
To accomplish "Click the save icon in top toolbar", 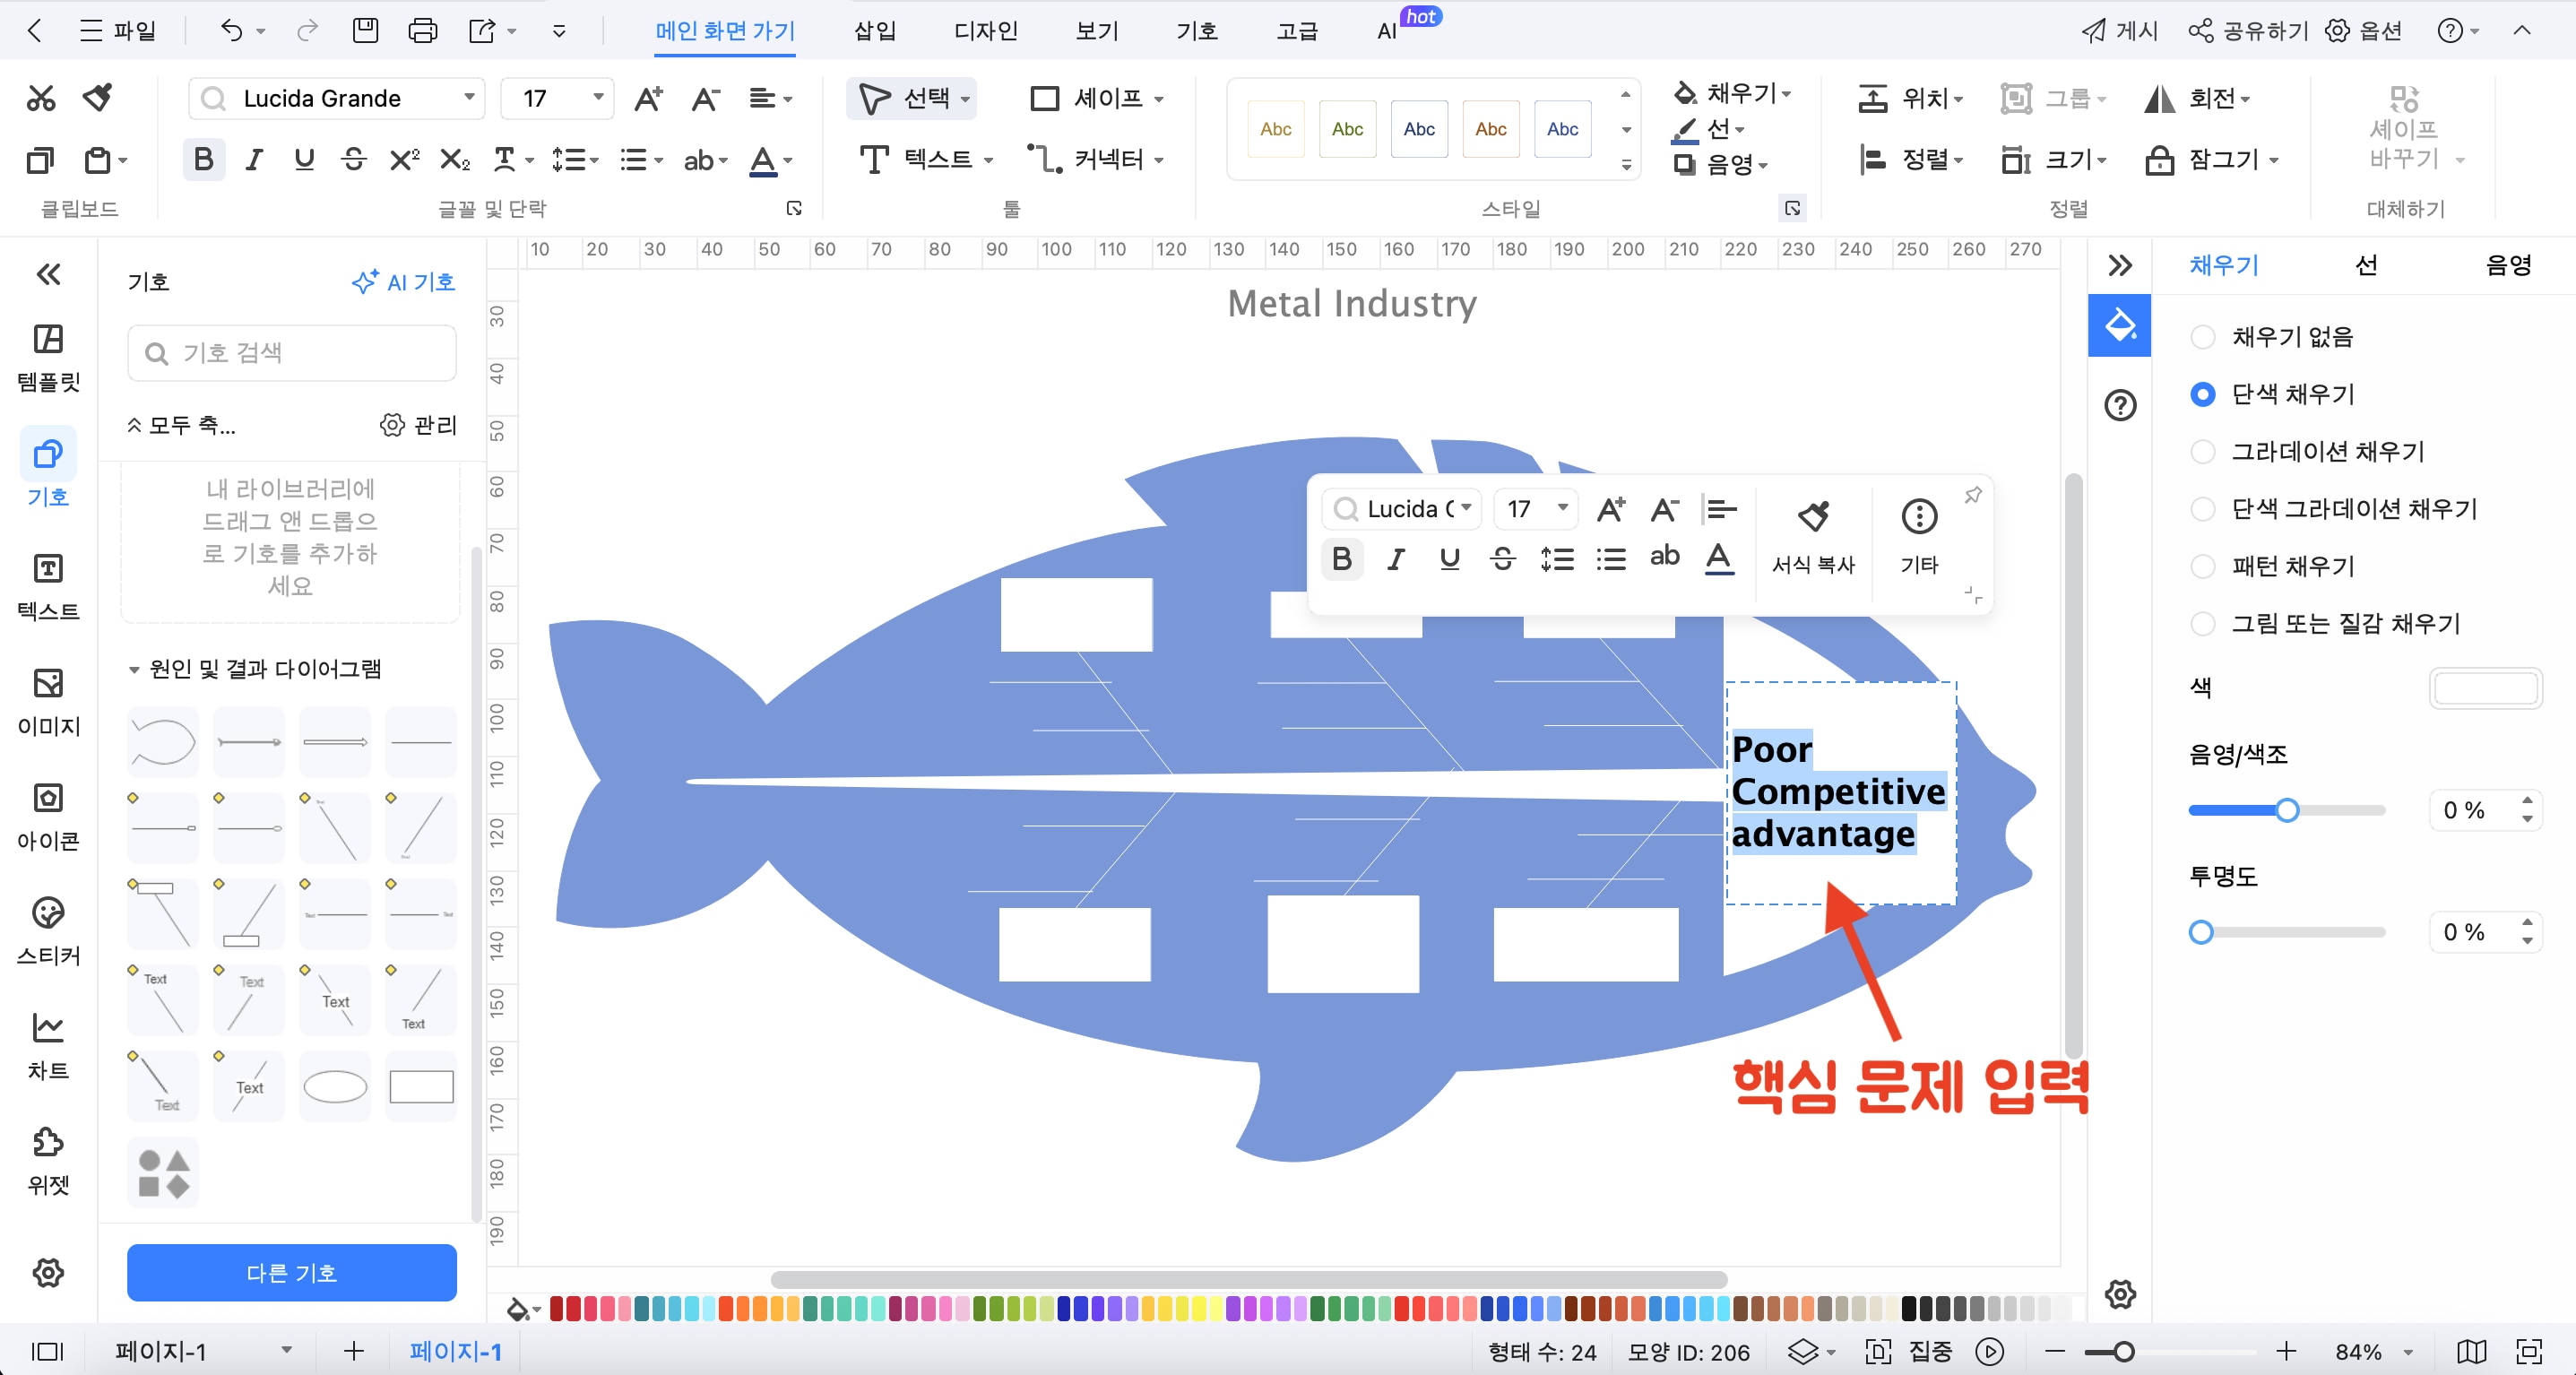I will point(365,31).
